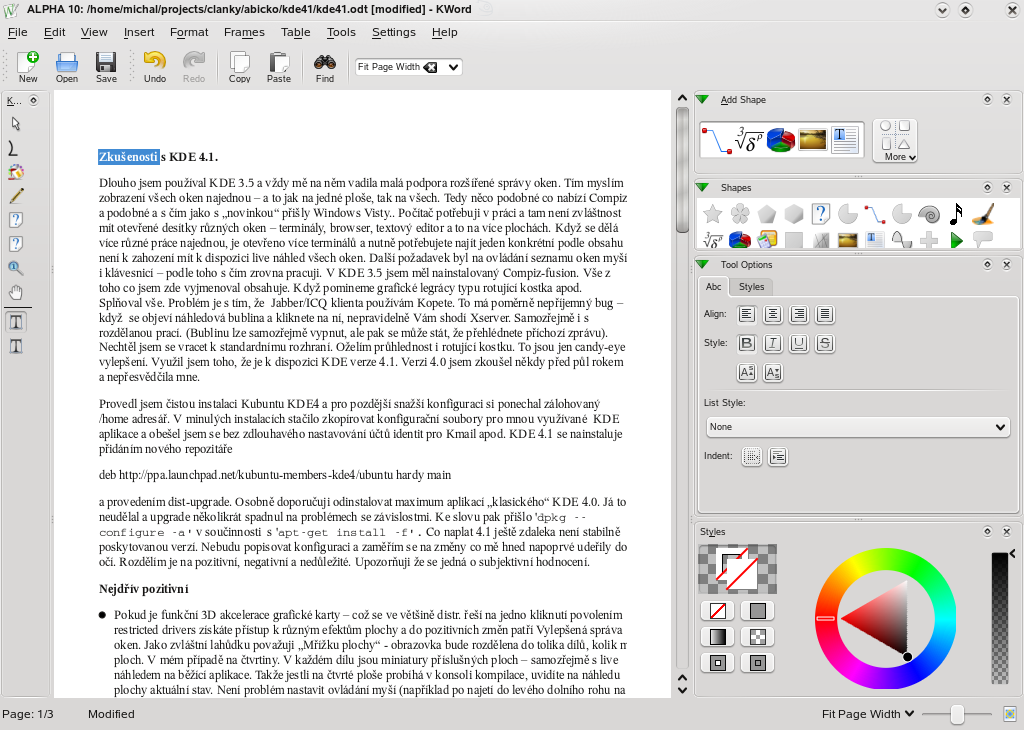Image resolution: width=1024 pixels, height=730 pixels.
Task: Click the Open toolbar icon
Action: coord(67,67)
